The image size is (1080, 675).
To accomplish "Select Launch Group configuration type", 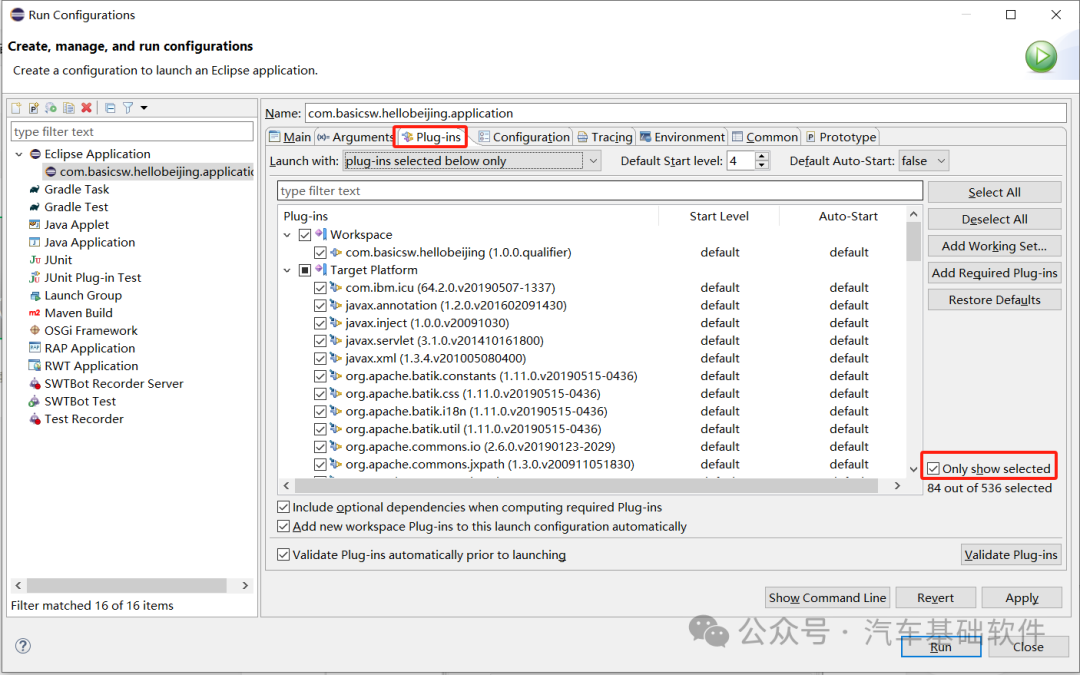I will tap(83, 295).
